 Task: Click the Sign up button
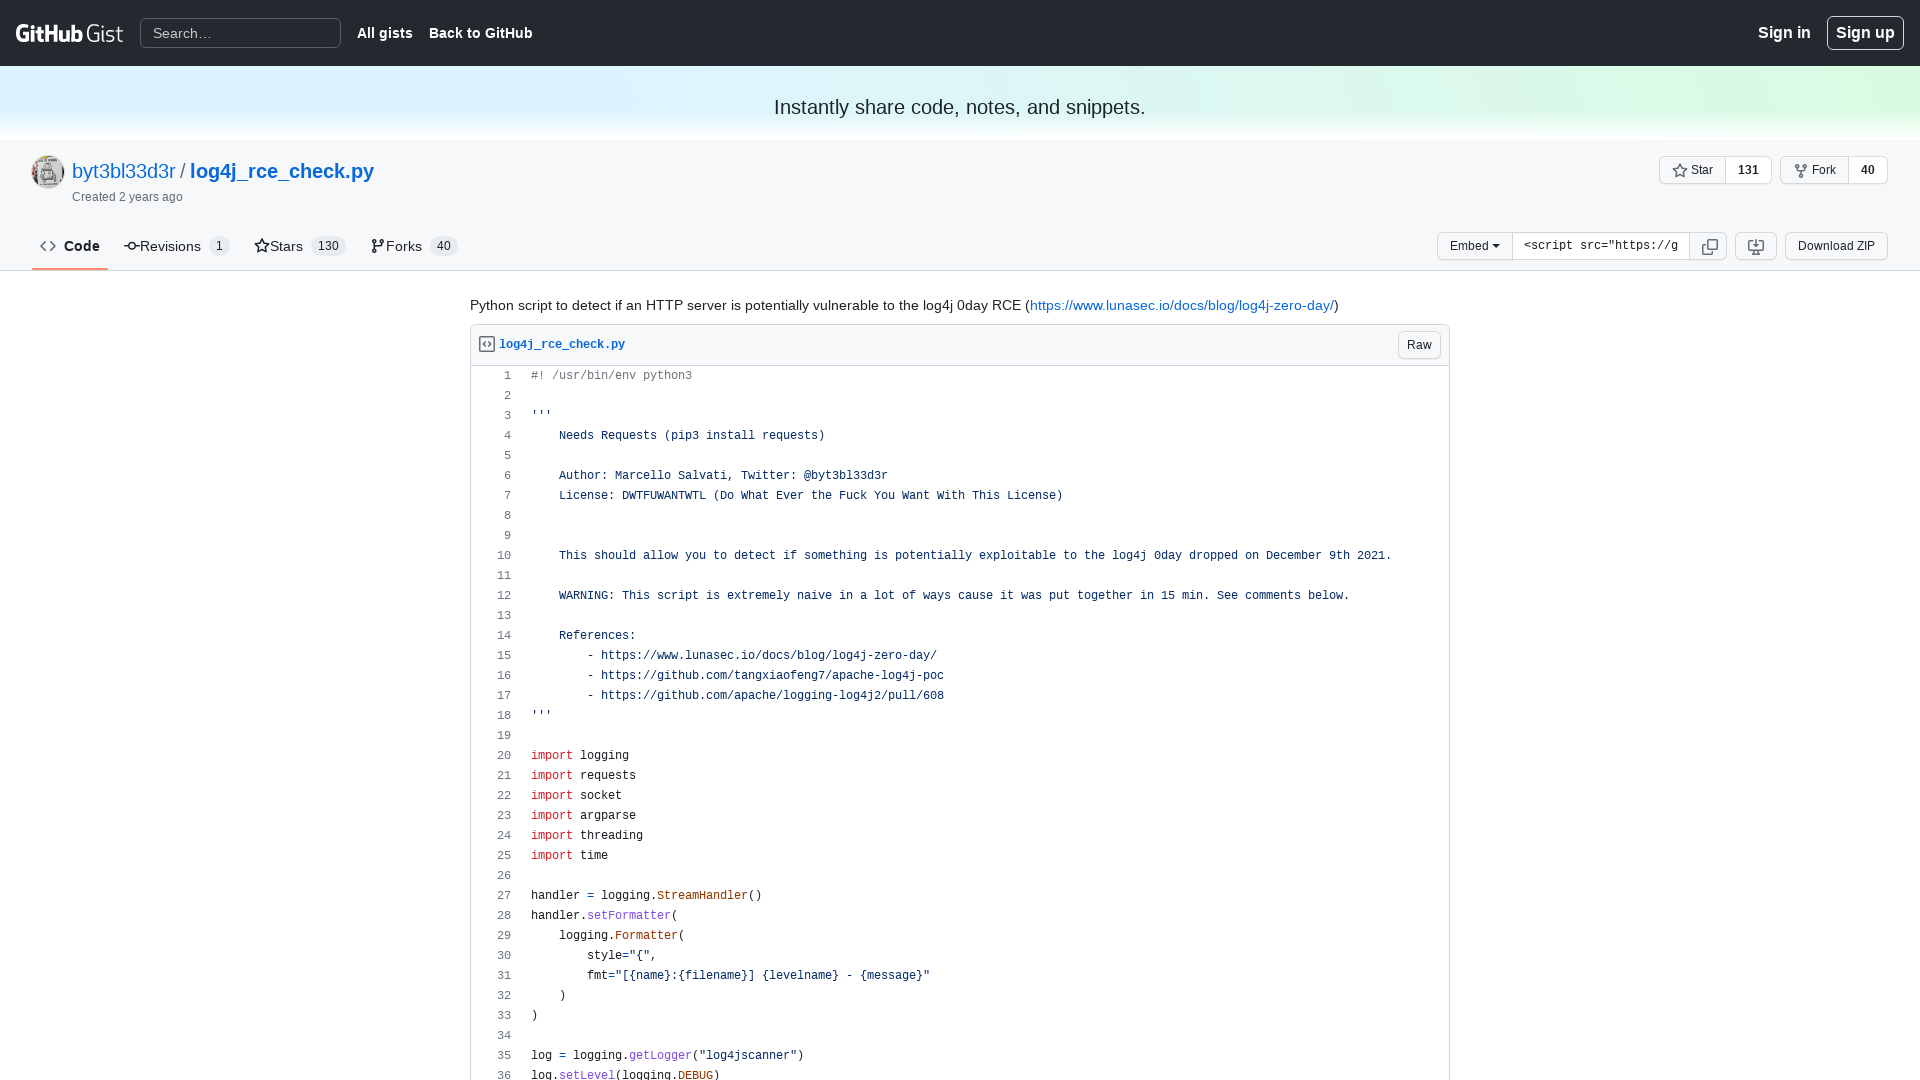click(x=1865, y=33)
